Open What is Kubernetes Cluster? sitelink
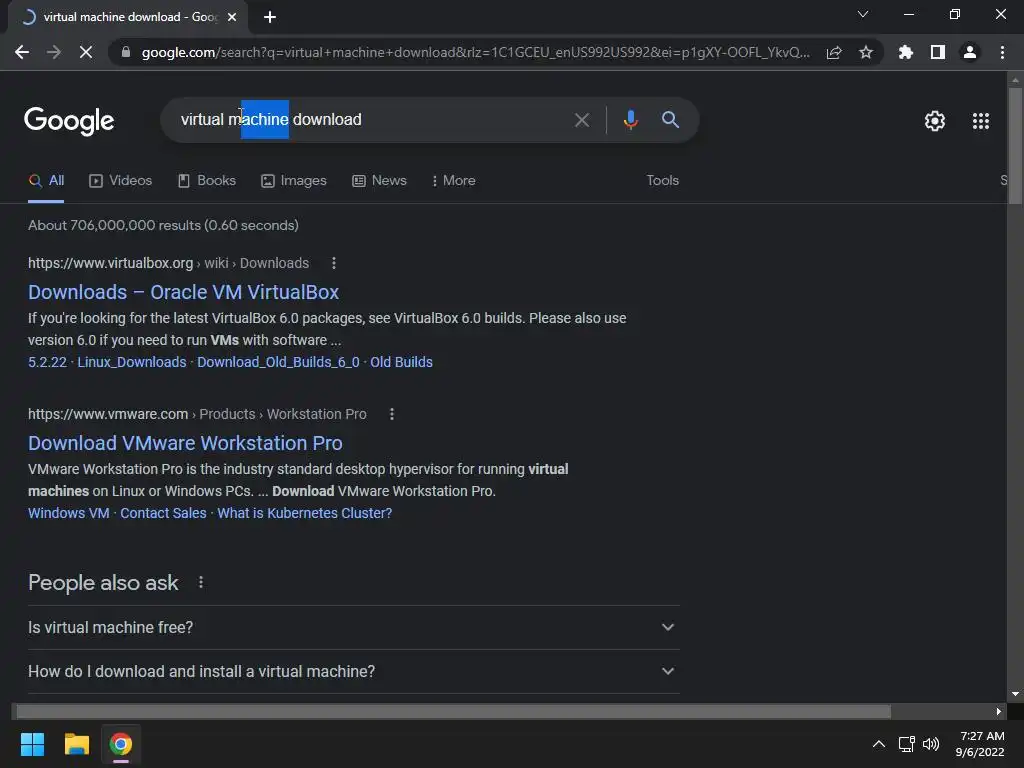Screen dimensions: 1024x768 click(x=304, y=513)
